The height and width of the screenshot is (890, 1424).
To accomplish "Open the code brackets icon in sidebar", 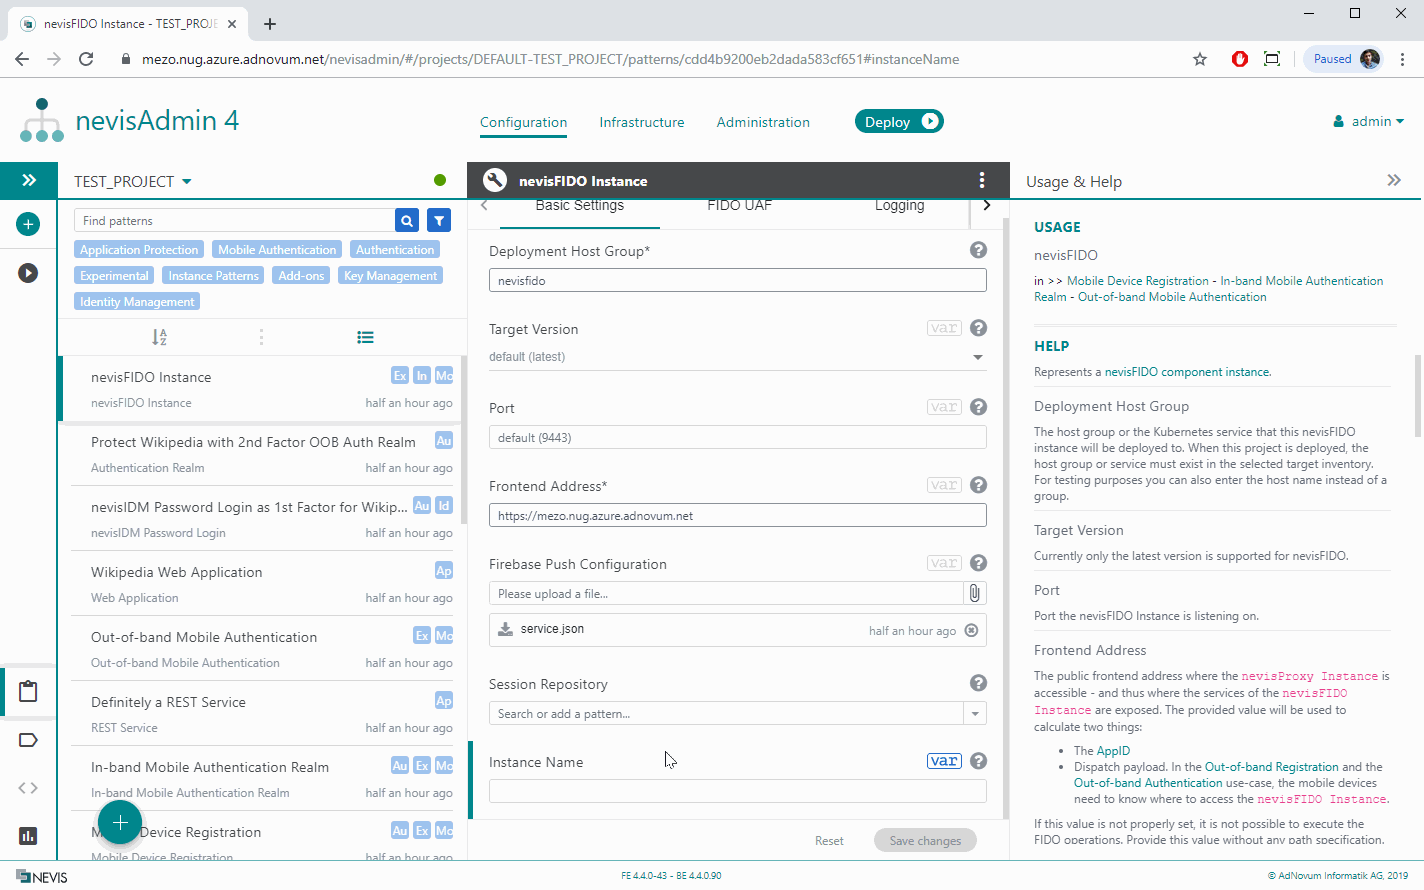I will pyautogui.click(x=28, y=788).
